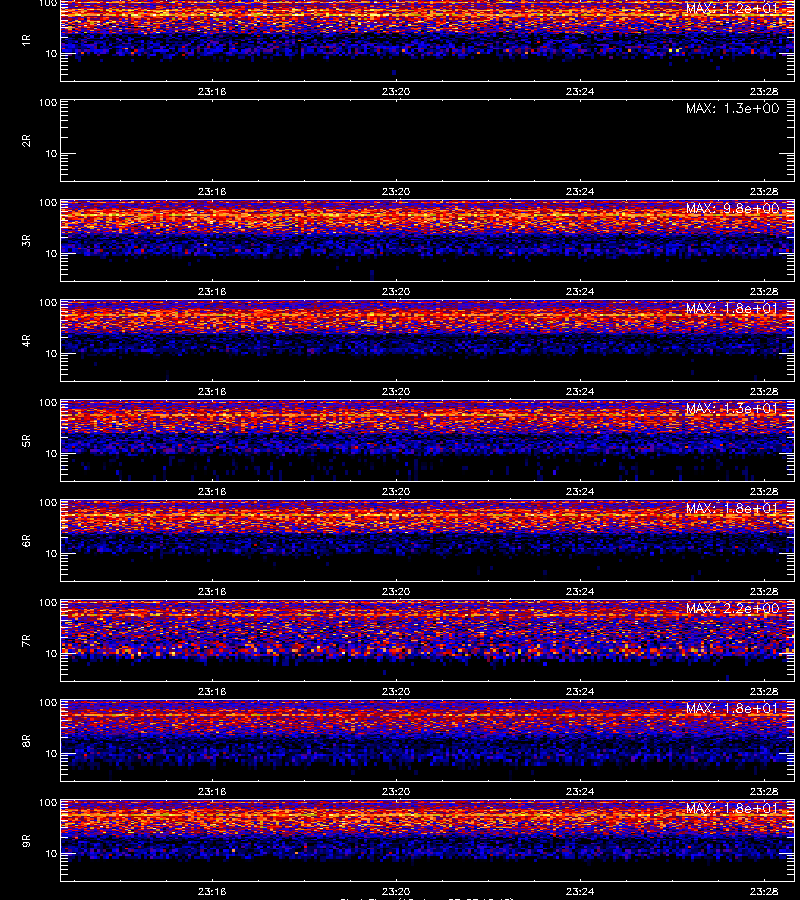Click the 23:28 tick label under the 6R panel
Screen dimensions: 800x900
[764, 591]
